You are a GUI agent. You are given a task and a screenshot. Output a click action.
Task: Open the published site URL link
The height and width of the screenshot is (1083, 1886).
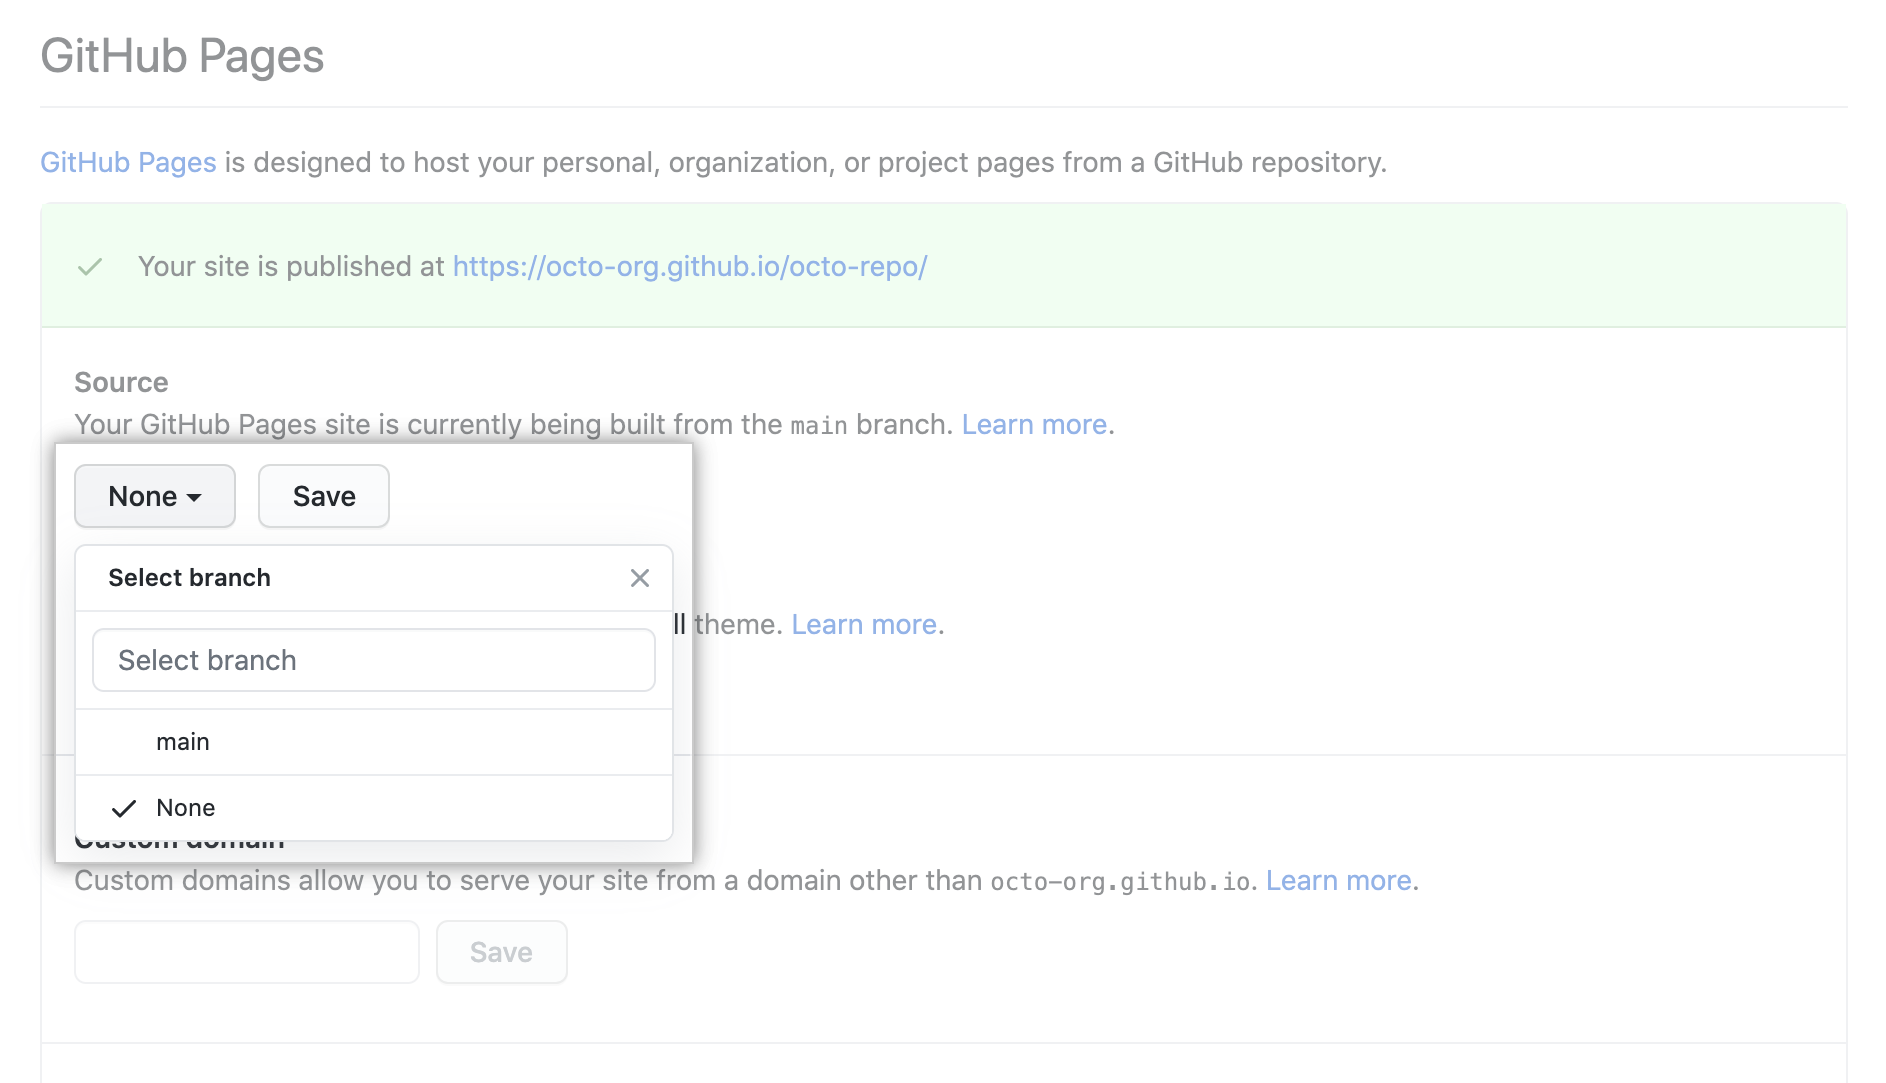coord(689,266)
